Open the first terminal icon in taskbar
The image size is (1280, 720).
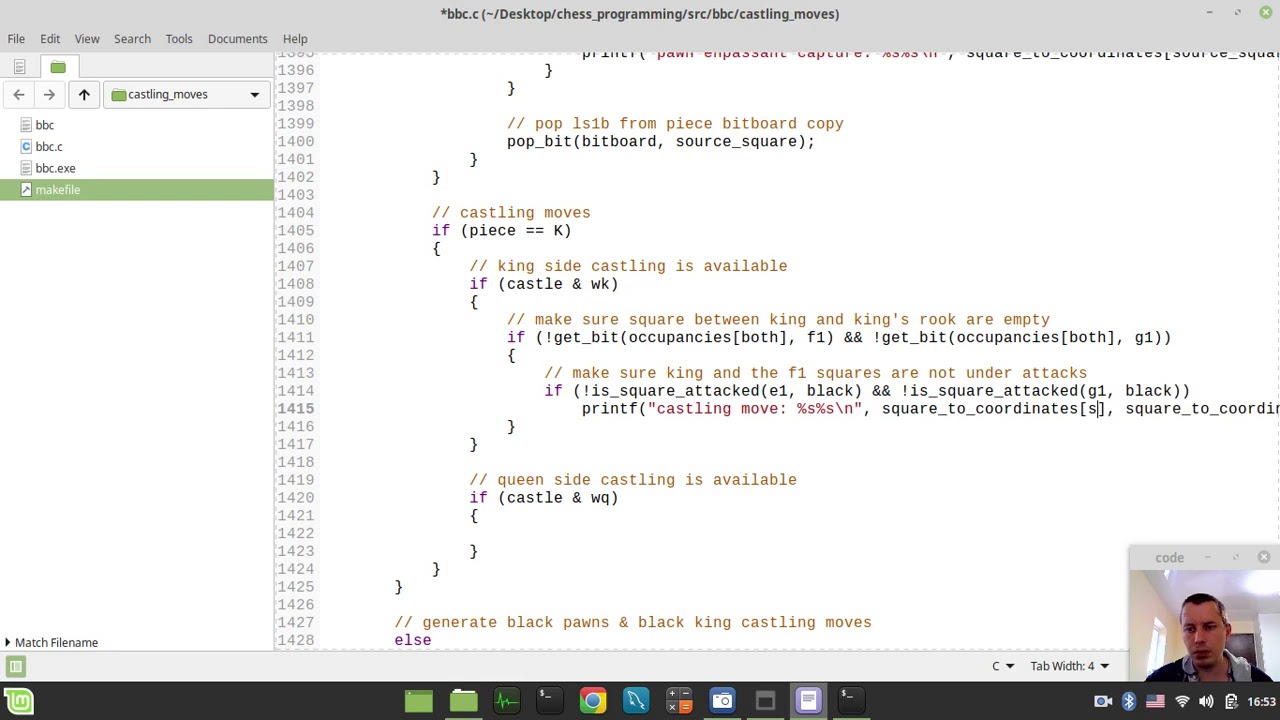548,701
